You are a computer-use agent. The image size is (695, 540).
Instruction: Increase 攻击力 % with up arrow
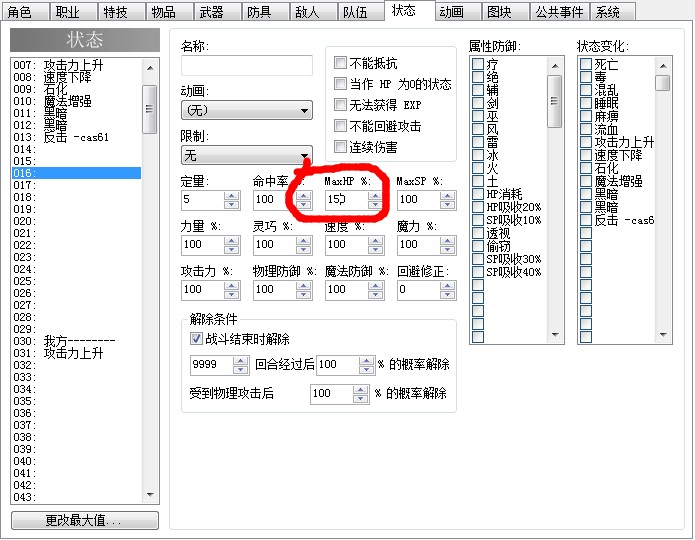pos(231,286)
